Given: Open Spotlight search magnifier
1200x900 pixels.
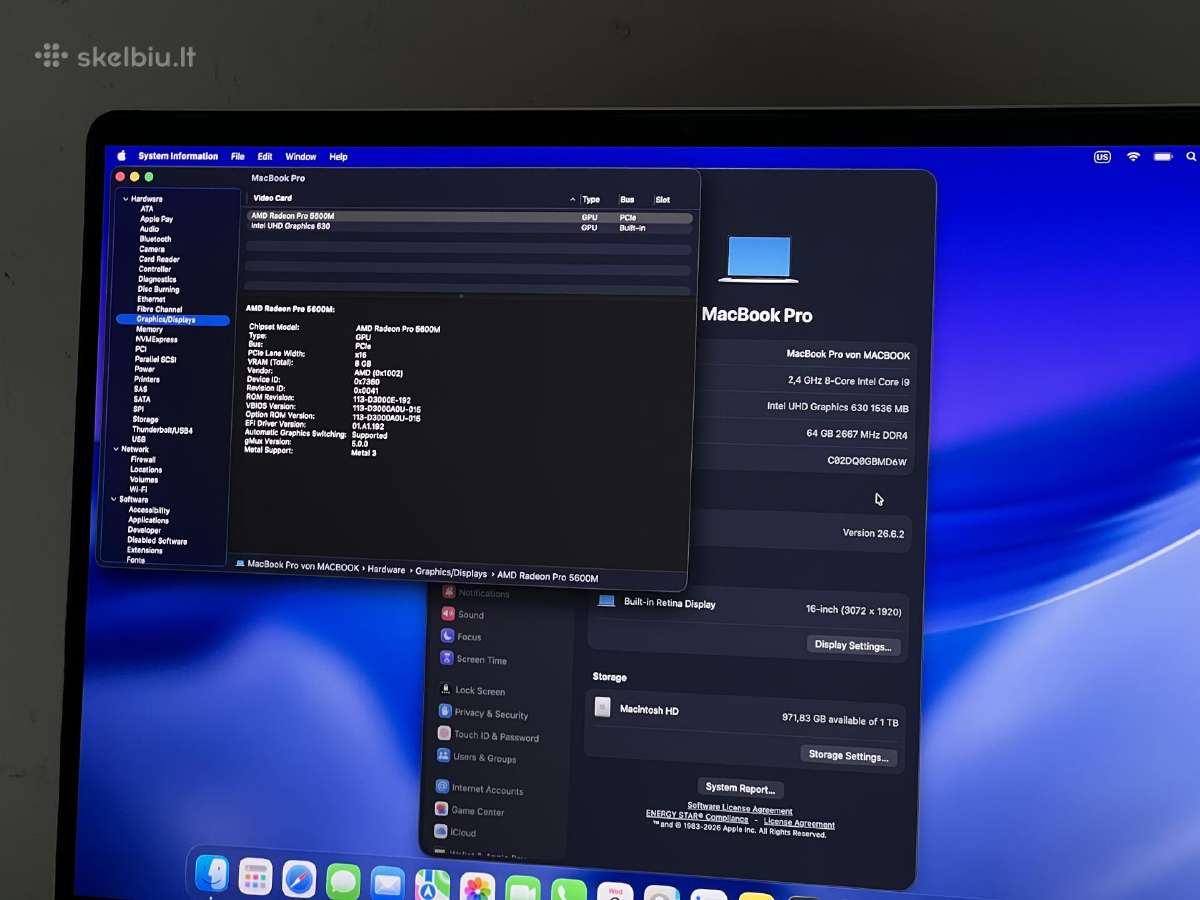Looking at the screenshot, I should click(x=1190, y=157).
